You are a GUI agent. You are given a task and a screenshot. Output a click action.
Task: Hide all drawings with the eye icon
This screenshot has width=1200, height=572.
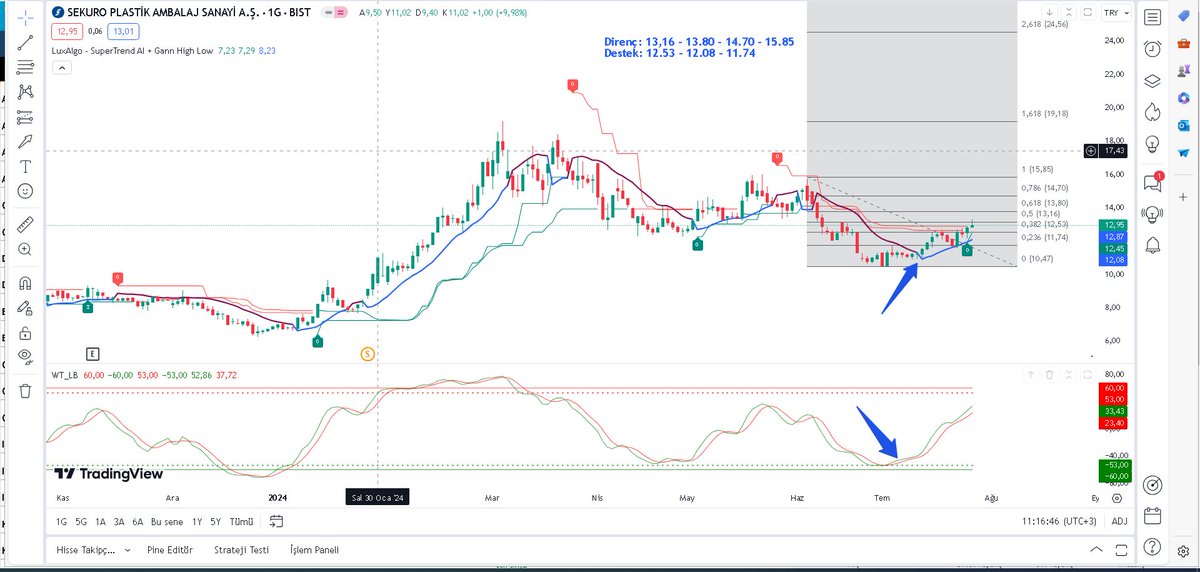pos(25,357)
